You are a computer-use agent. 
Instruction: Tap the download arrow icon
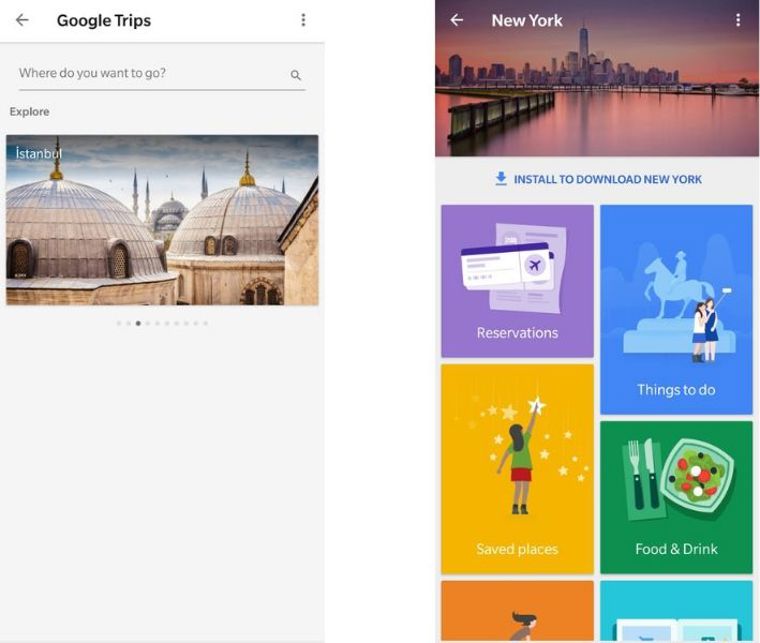(501, 178)
